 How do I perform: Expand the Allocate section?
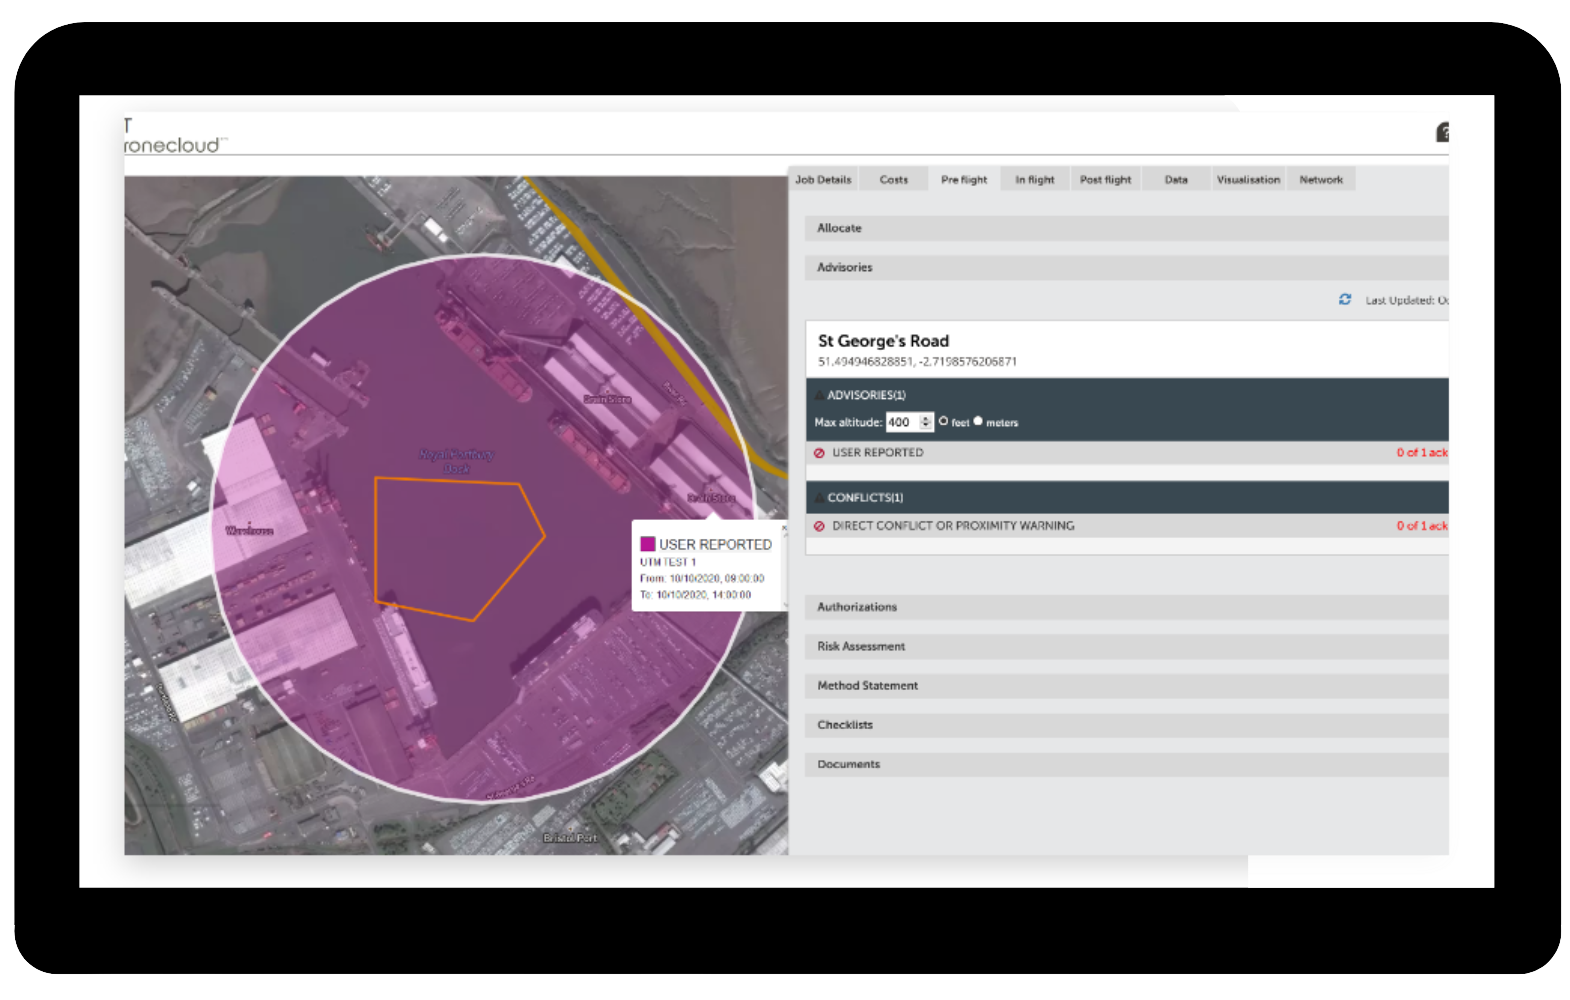tap(1126, 228)
